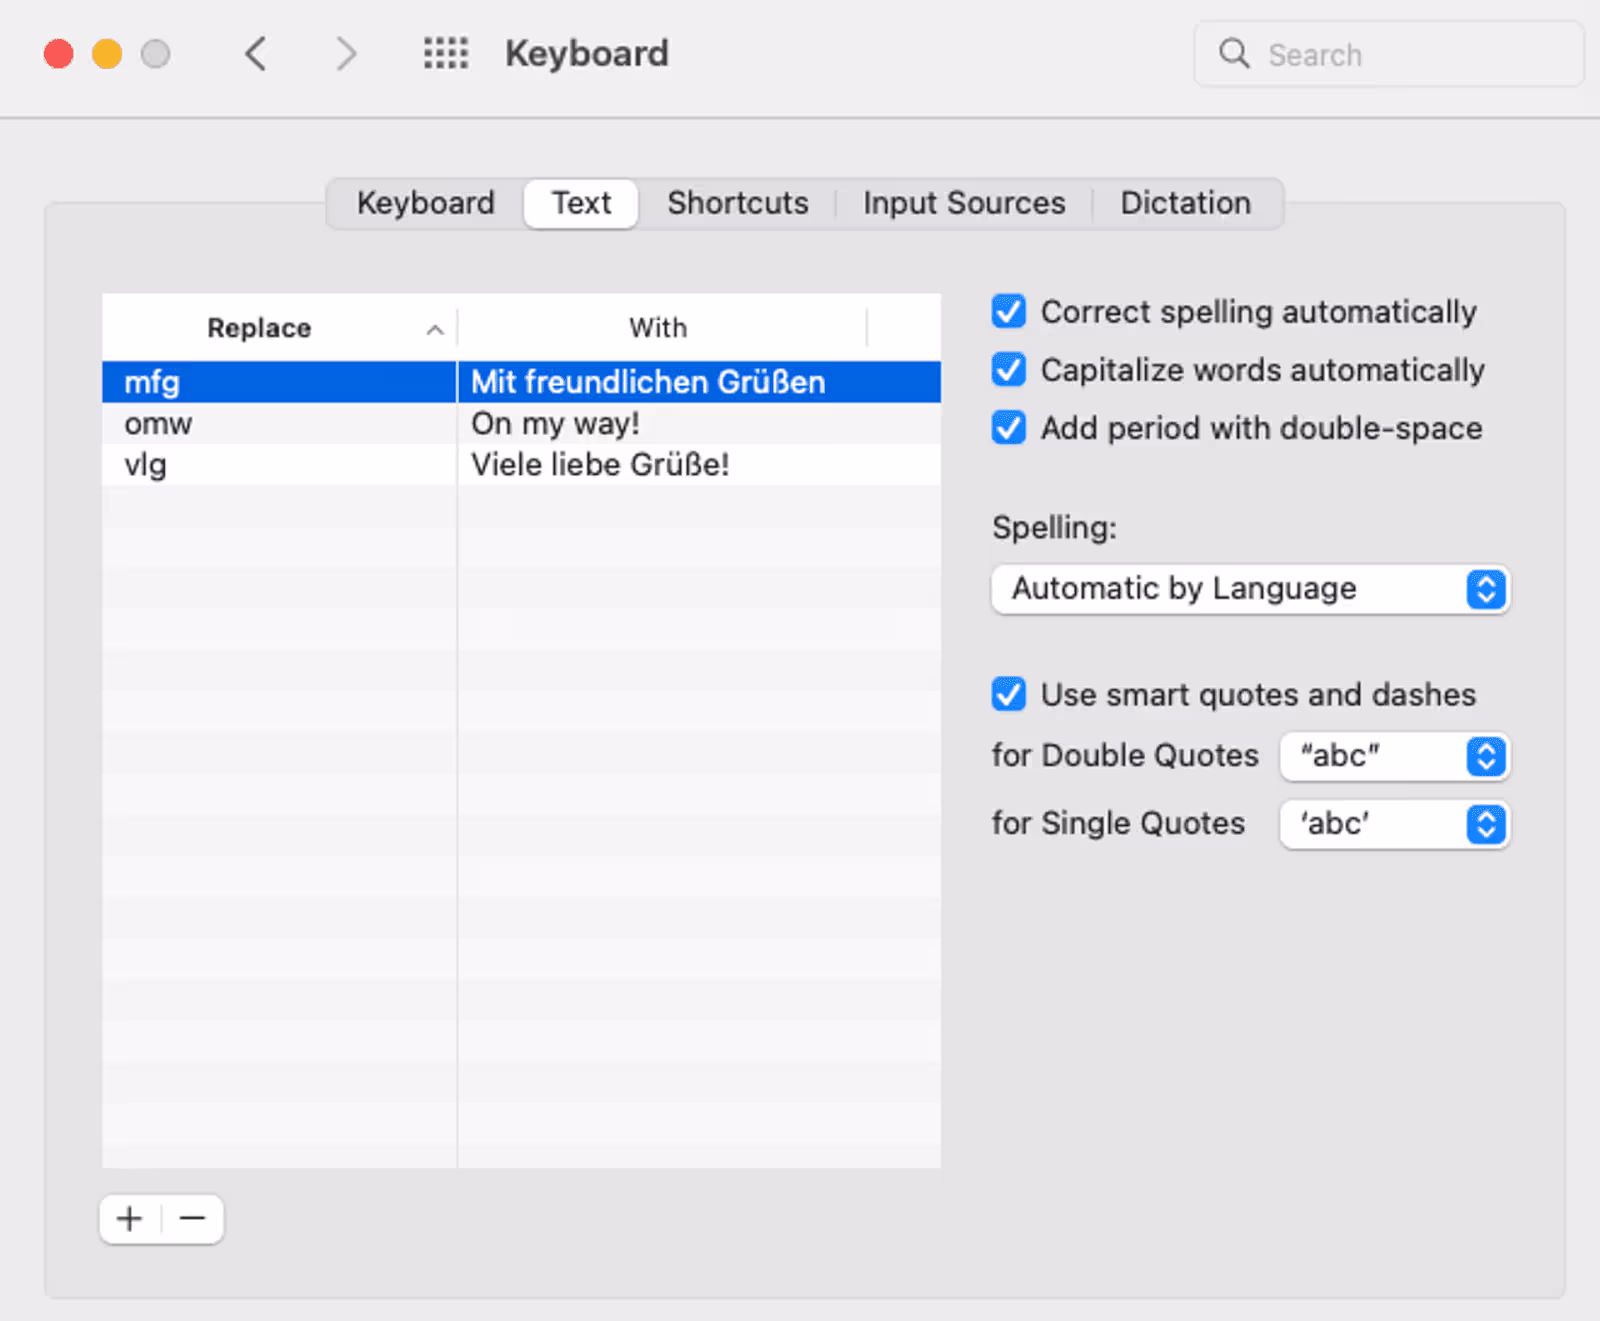Go forward with the right chevron
Screen dimensions: 1600x1321
pos(346,54)
